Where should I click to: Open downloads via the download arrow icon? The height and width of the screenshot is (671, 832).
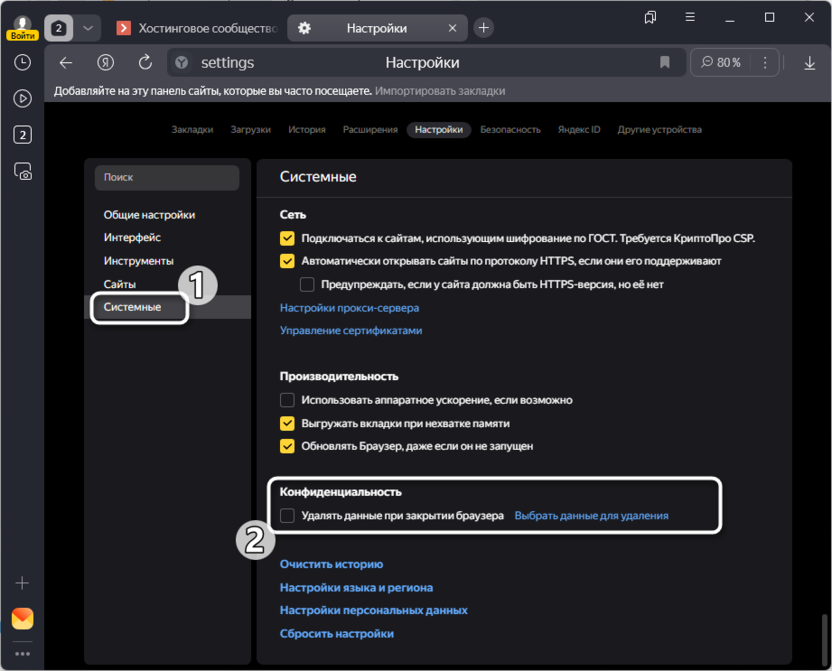pos(810,63)
